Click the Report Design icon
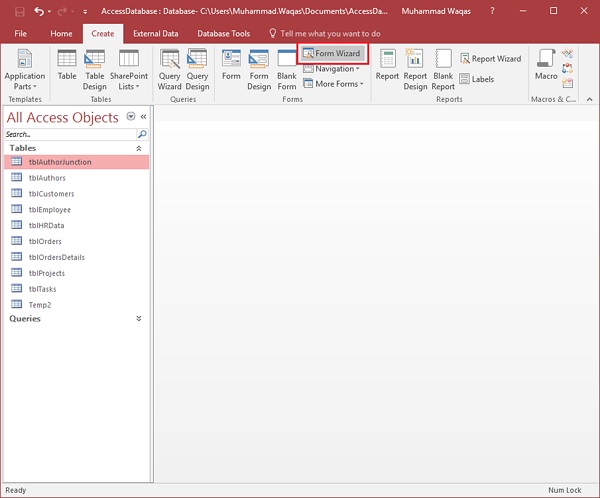This screenshot has width=600, height=498. (x=415, y=68)
